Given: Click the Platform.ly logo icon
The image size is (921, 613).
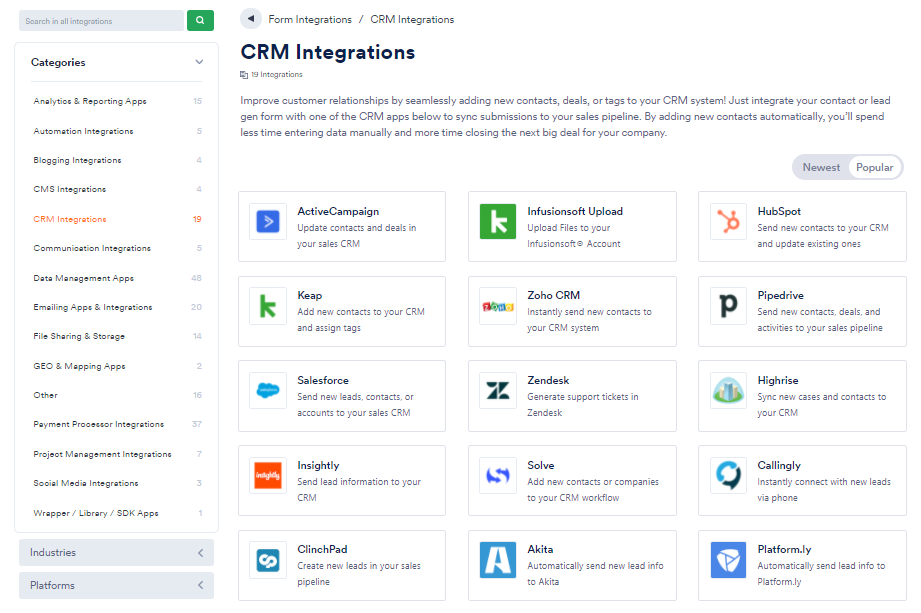Looking at the screenshot, I should [x=728, y=560].
